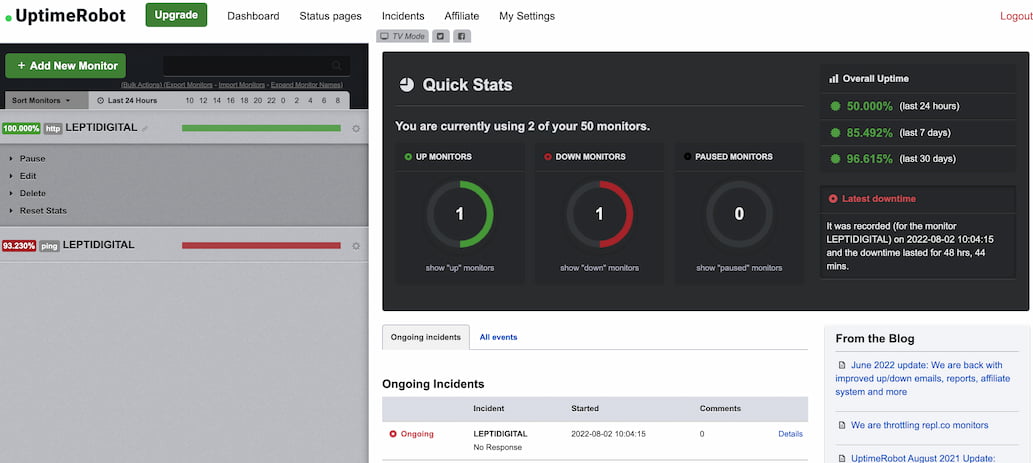Open throttling repl.co monitors blog post
This screenshot has height=463, width=1033.
point(920,425)
